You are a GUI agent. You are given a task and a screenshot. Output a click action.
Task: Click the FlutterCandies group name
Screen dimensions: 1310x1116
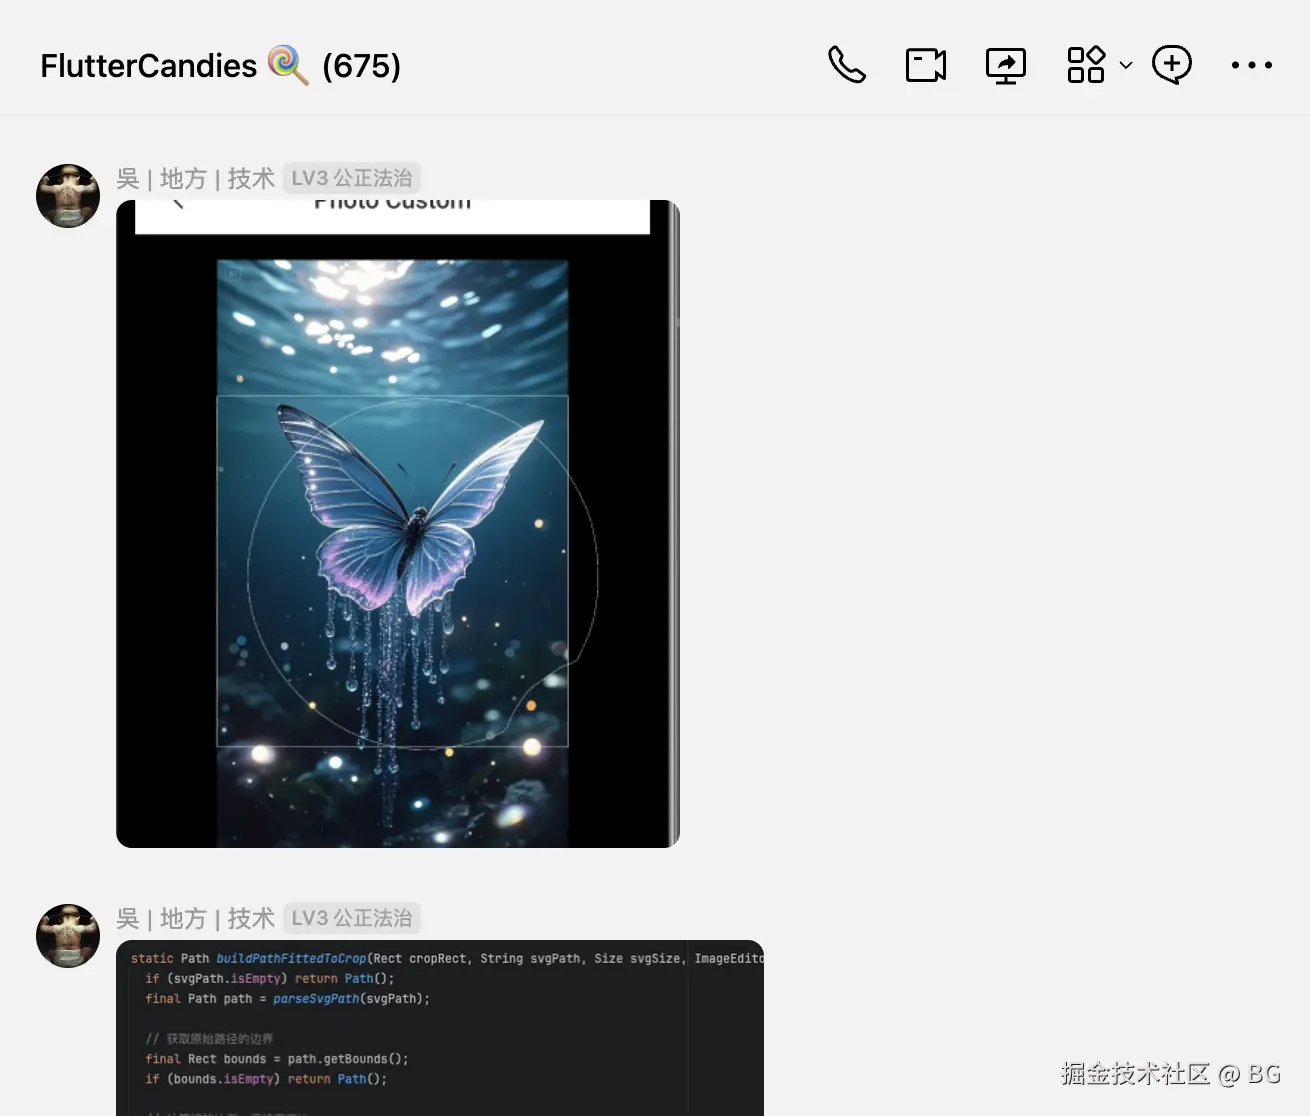148,66
